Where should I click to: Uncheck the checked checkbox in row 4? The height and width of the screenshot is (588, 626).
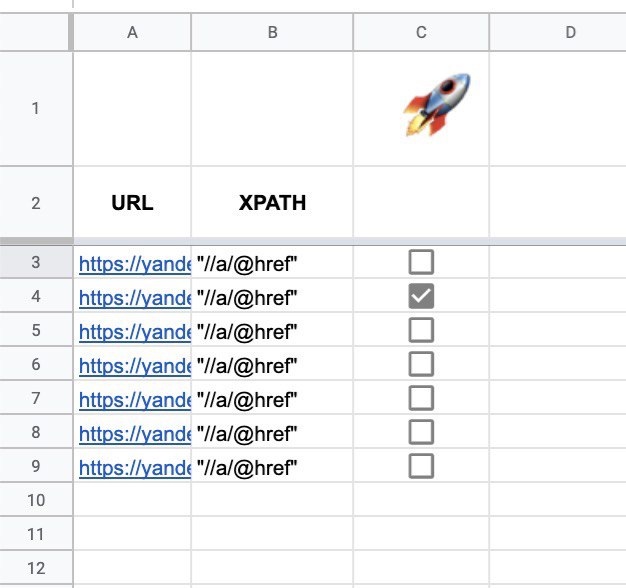click(x=421, y=296)
